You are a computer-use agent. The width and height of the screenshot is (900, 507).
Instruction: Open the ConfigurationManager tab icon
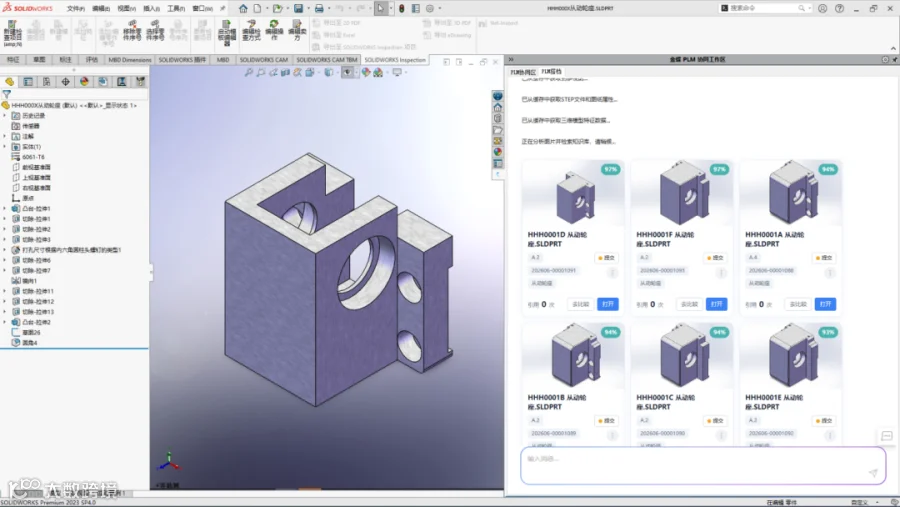tap(46, 82)
